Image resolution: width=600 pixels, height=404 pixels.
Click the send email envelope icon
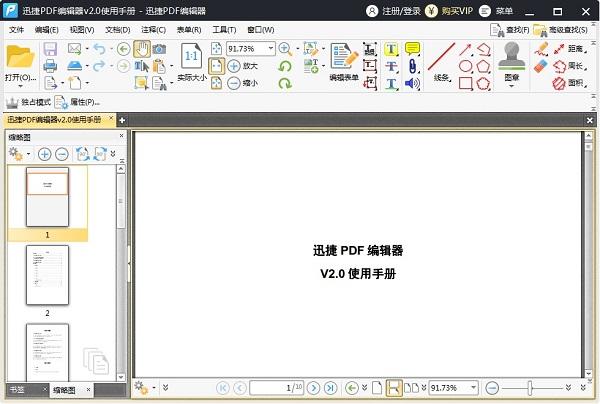tap(74, 49)
